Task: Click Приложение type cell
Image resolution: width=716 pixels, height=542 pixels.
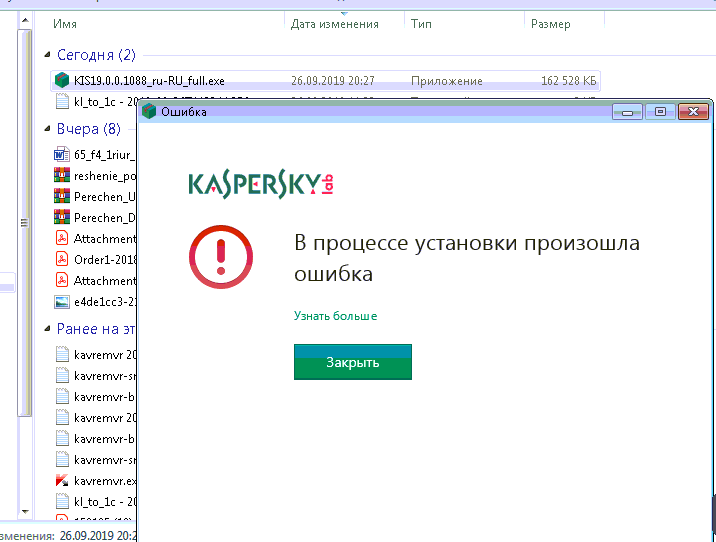Action: point(447,81)
